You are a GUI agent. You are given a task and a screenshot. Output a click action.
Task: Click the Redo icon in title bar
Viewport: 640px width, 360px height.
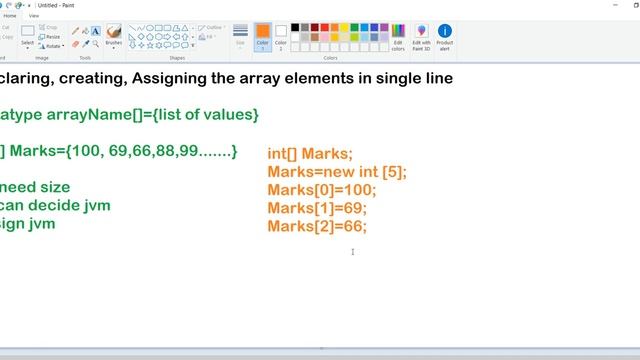click(9, 5)
